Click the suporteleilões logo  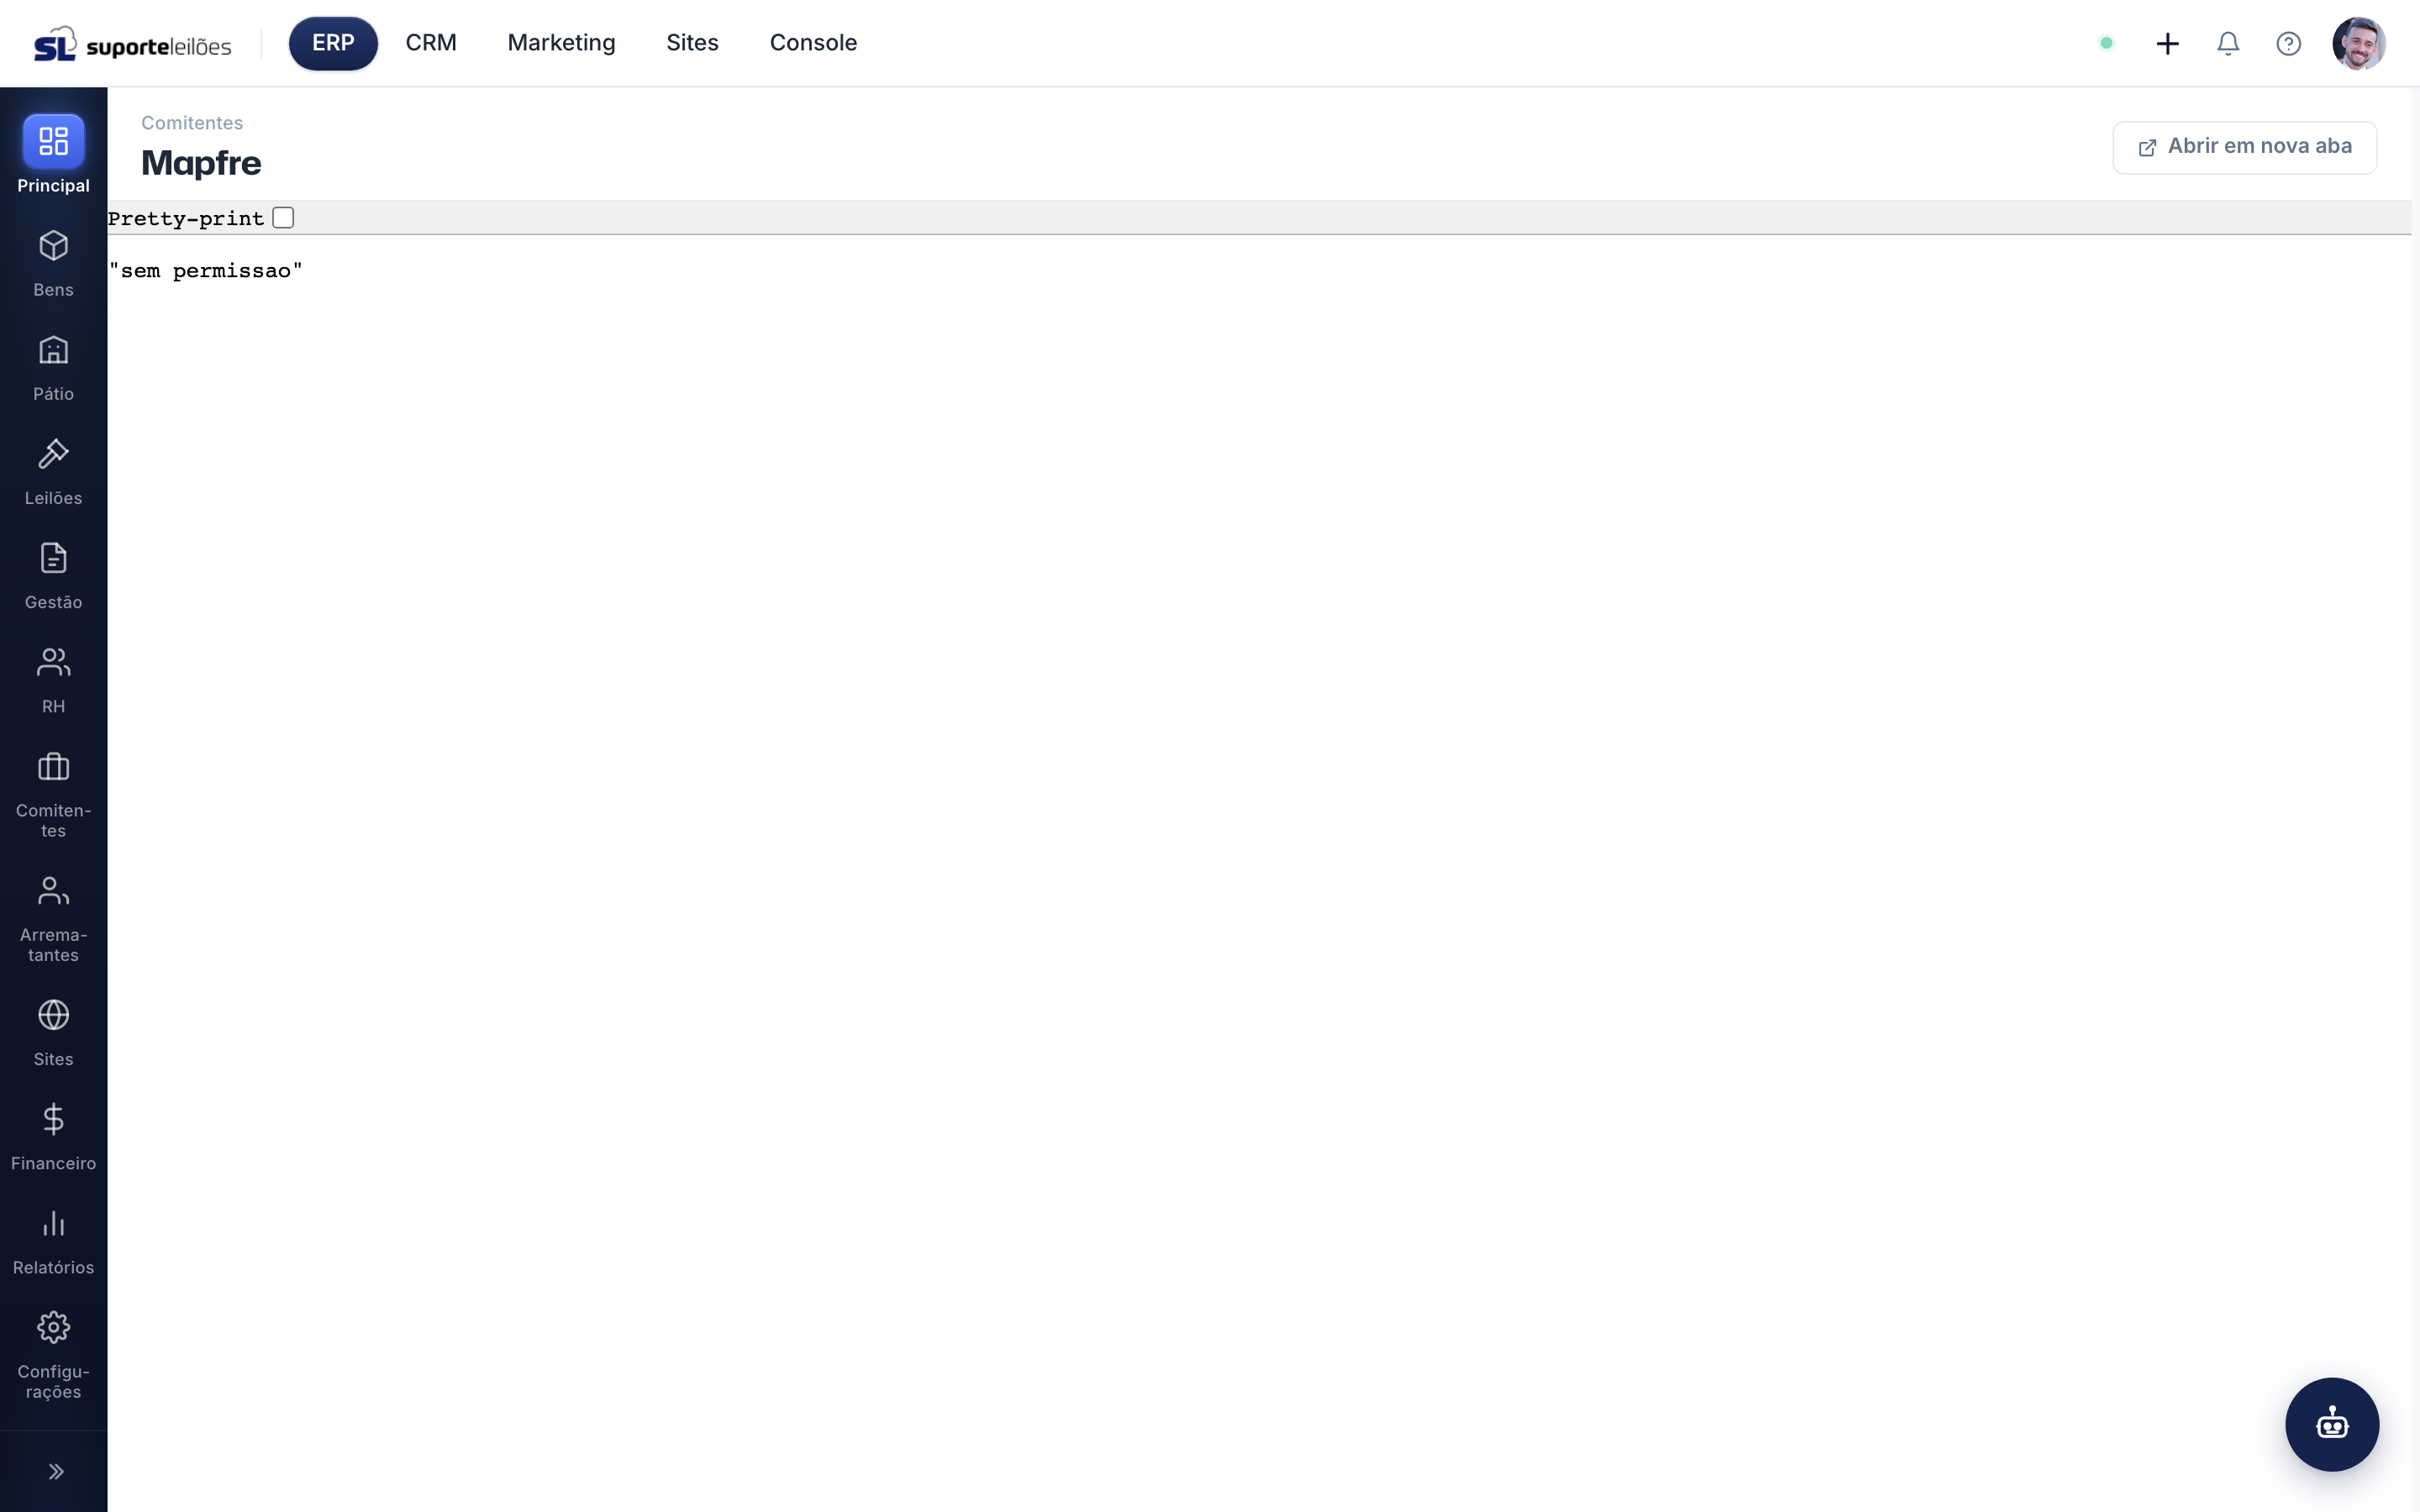click(133, 44)
